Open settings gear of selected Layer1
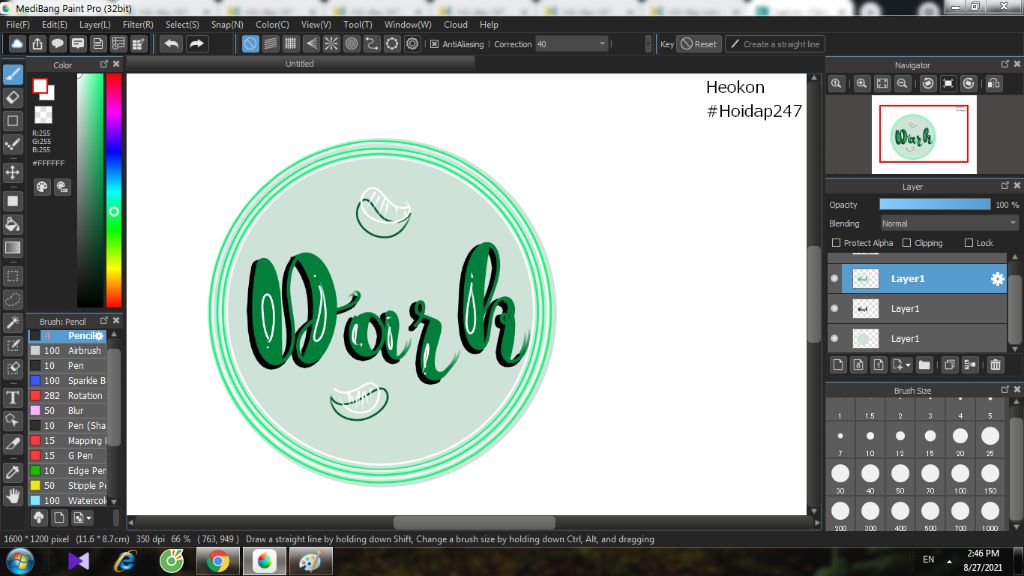The image size is (1024, 576). (997, 279)
